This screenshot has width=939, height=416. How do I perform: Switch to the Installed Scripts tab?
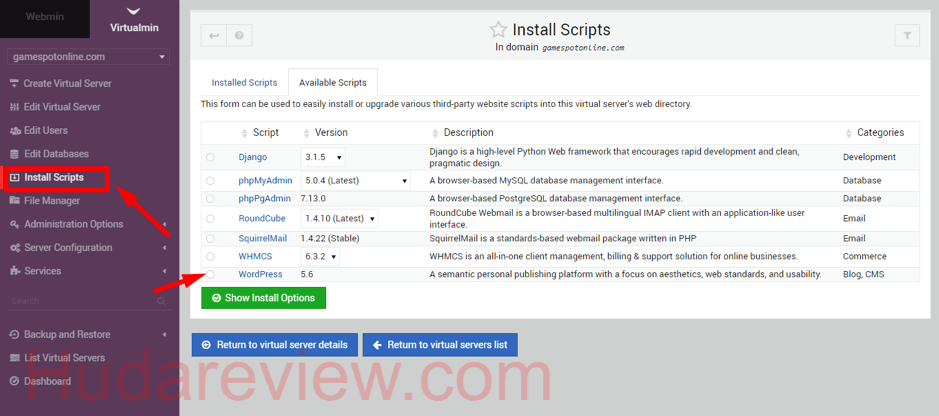point(244,83)
